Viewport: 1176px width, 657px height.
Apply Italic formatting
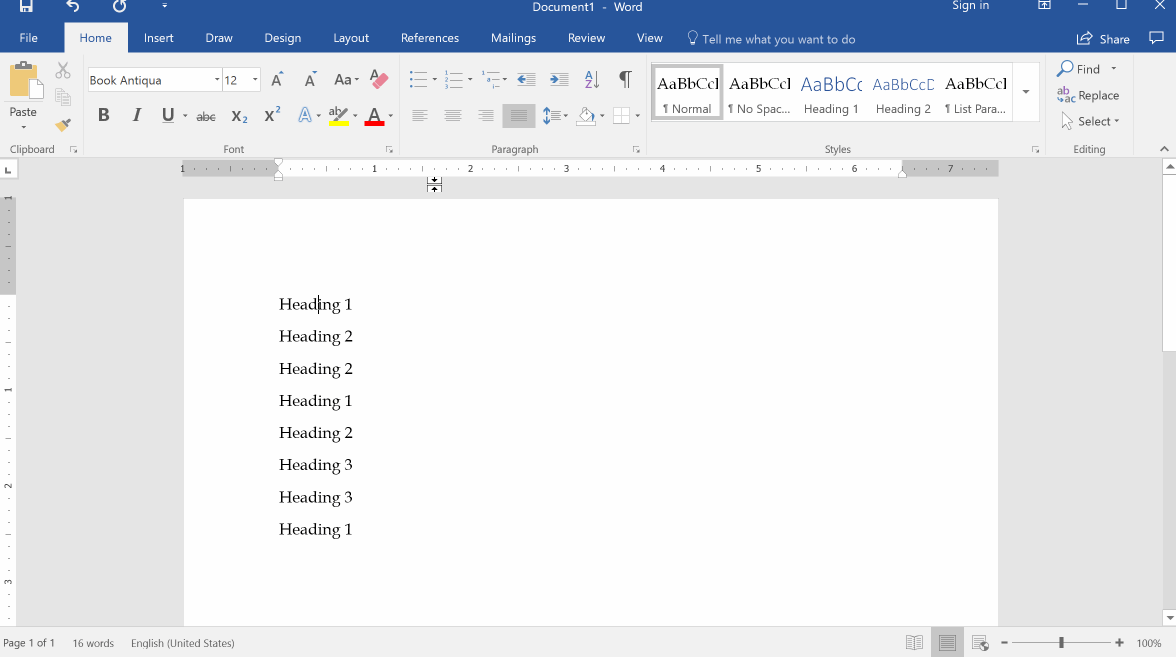[x=136, y=115]
